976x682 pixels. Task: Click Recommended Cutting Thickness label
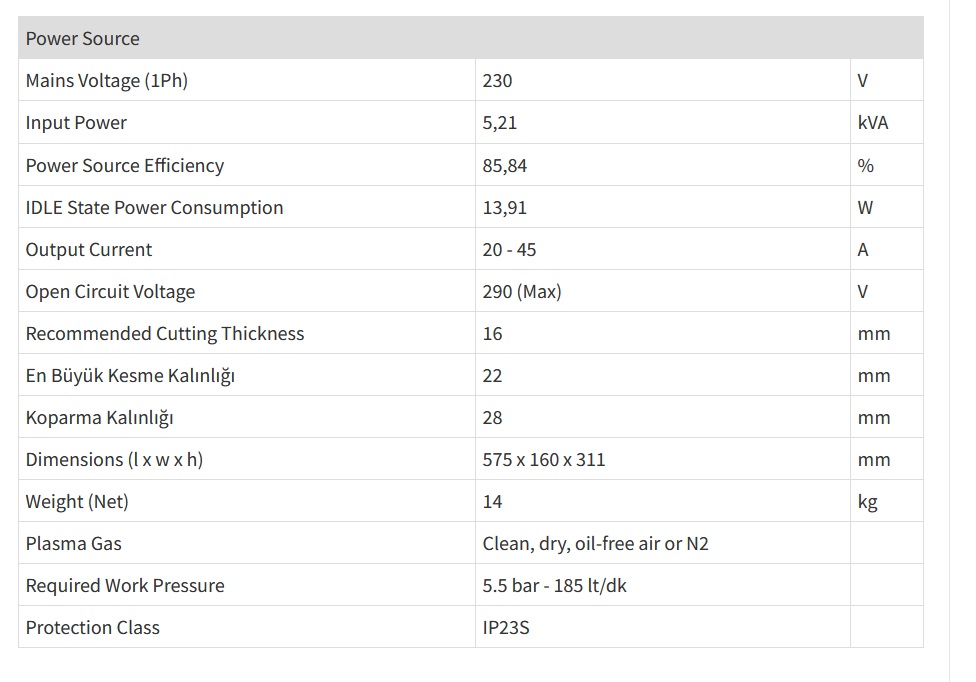pyautogui.click(x=165, y=333)
